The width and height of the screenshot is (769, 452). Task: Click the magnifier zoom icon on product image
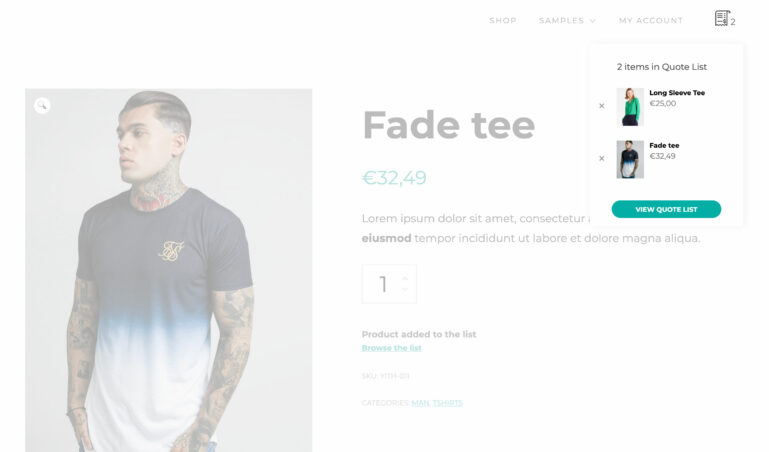click(x=42, y=105)
